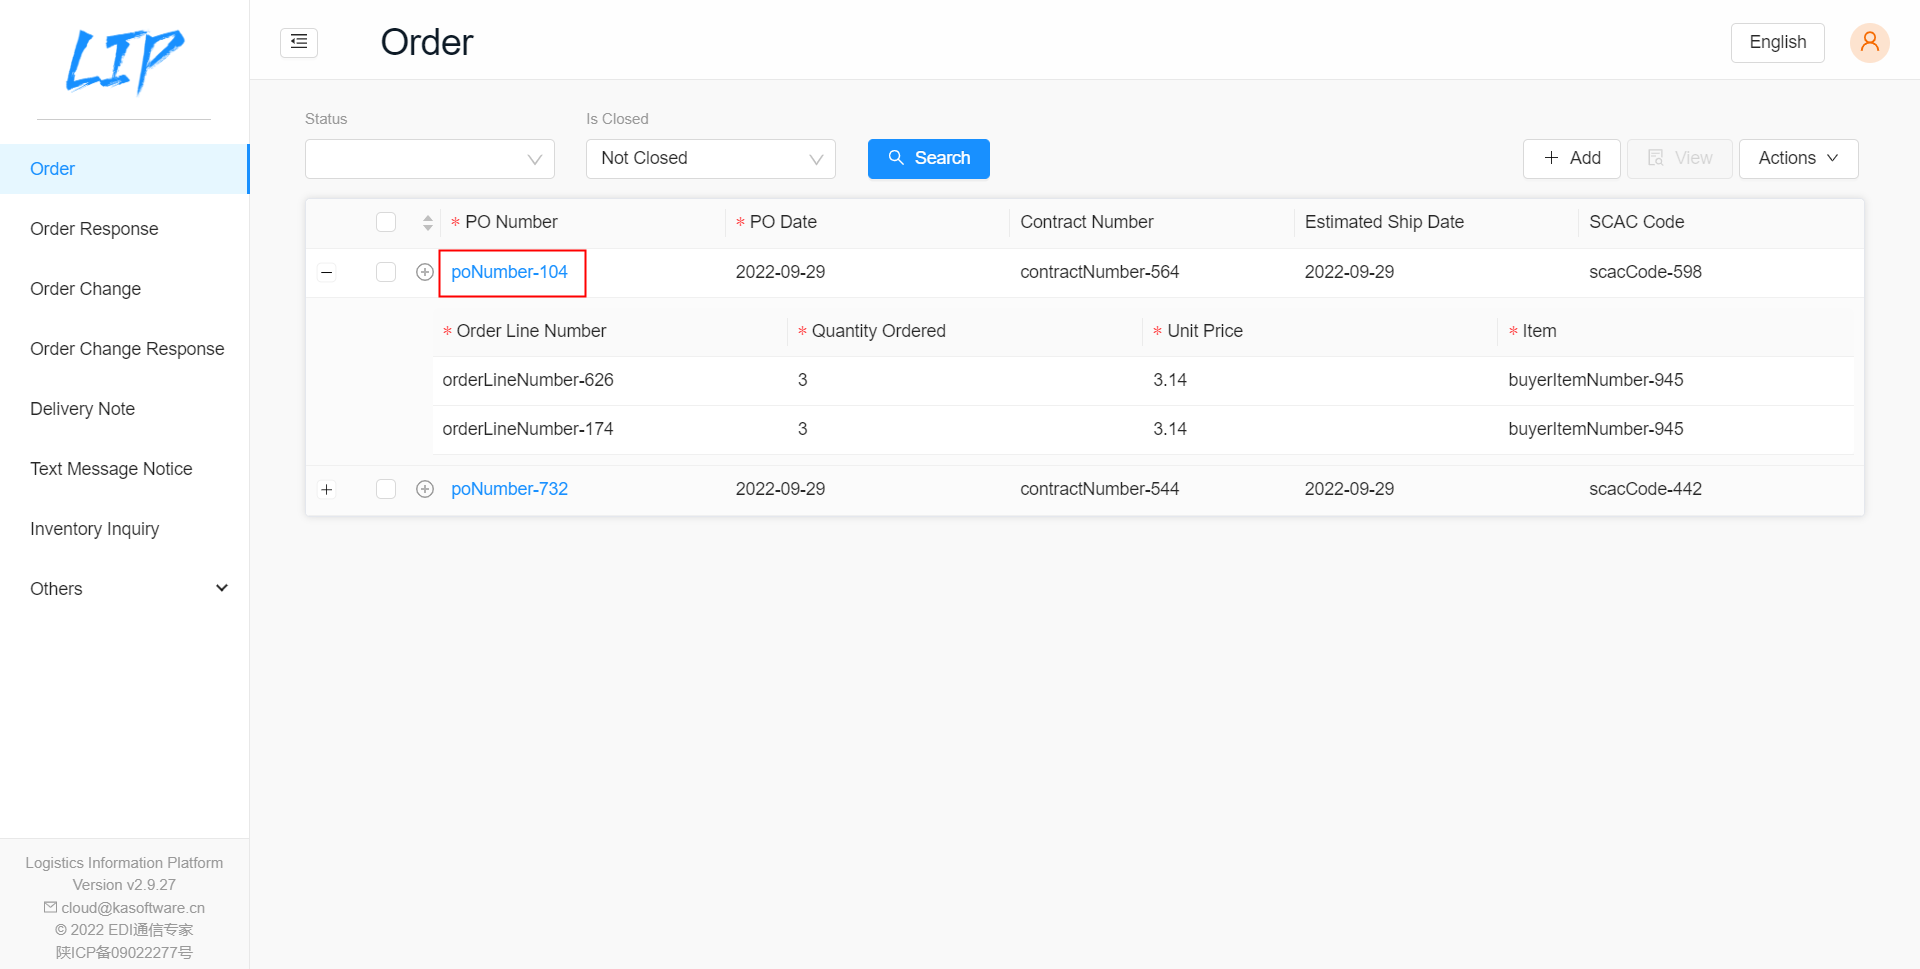1920x969 pixels.
Task: Select Inventory Inquiry in the sidebar
Action: [94, 528]
